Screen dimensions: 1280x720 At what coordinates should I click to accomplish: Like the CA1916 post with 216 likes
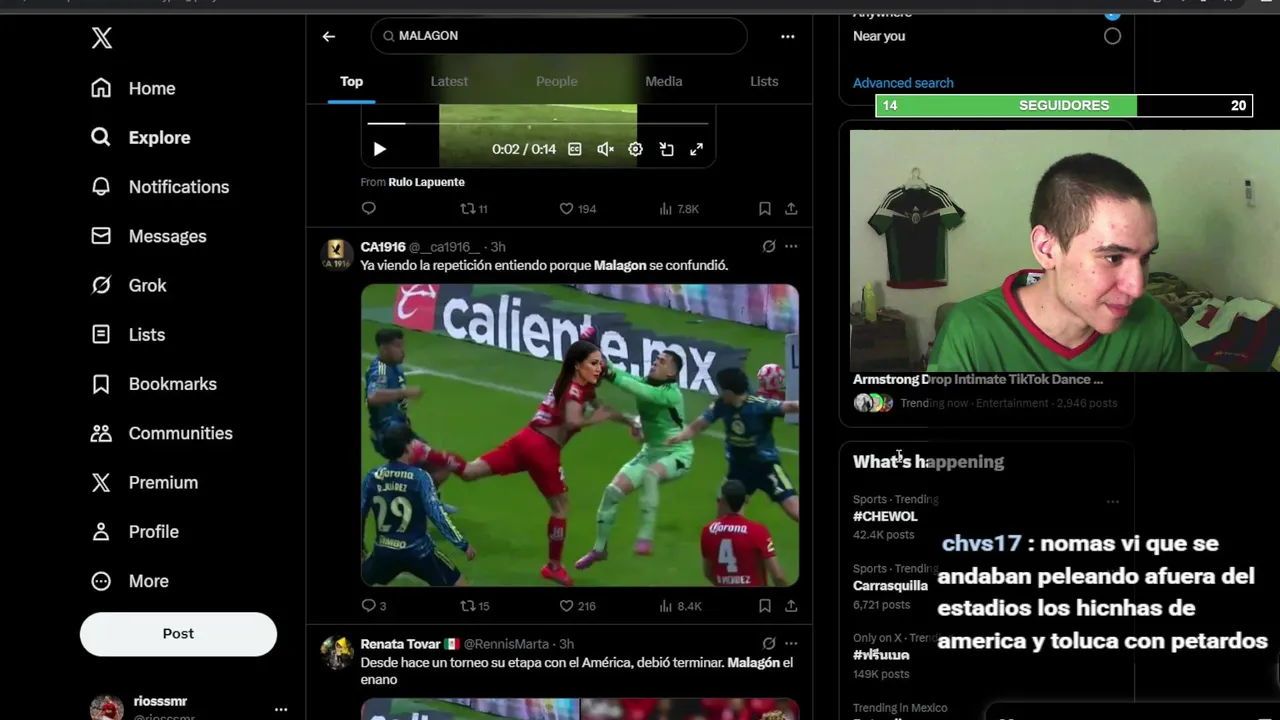[x=577, y=606]
